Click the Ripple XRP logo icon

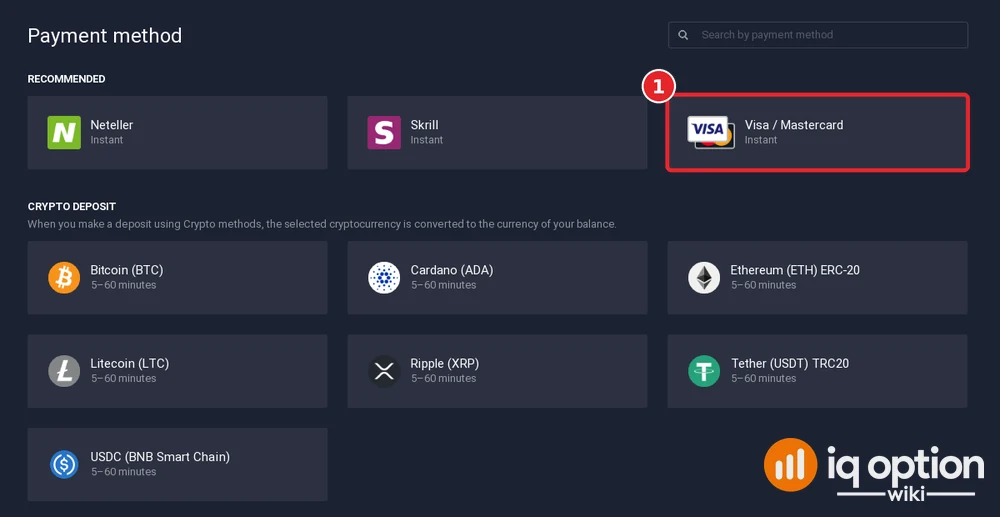[x=384, y=371]
